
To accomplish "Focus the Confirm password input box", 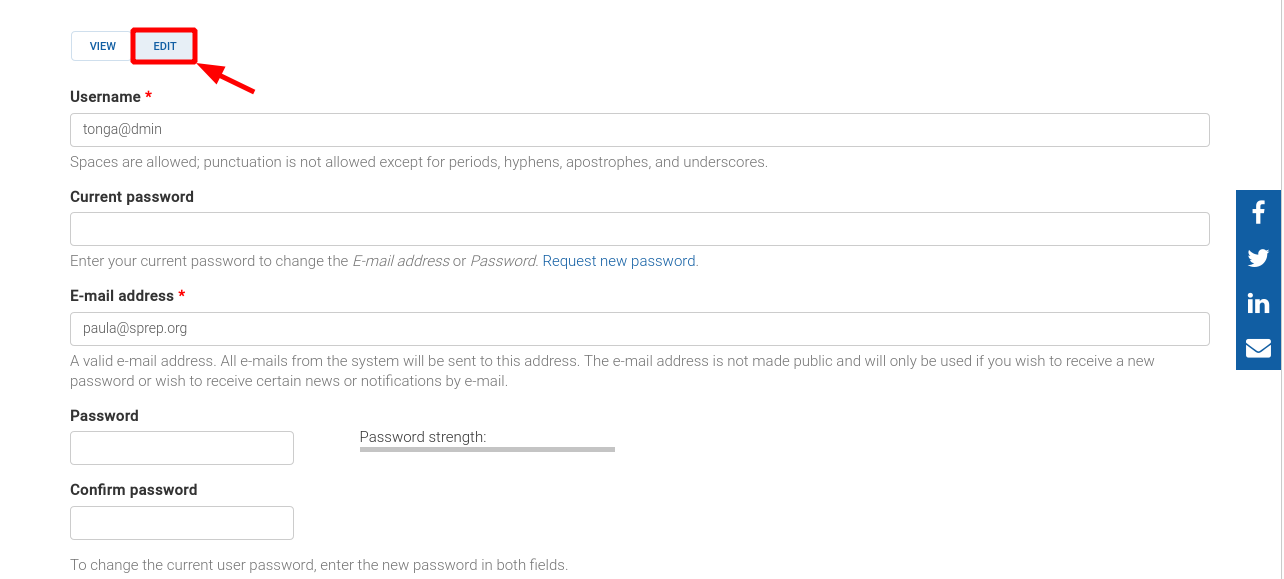I will 182,523.
